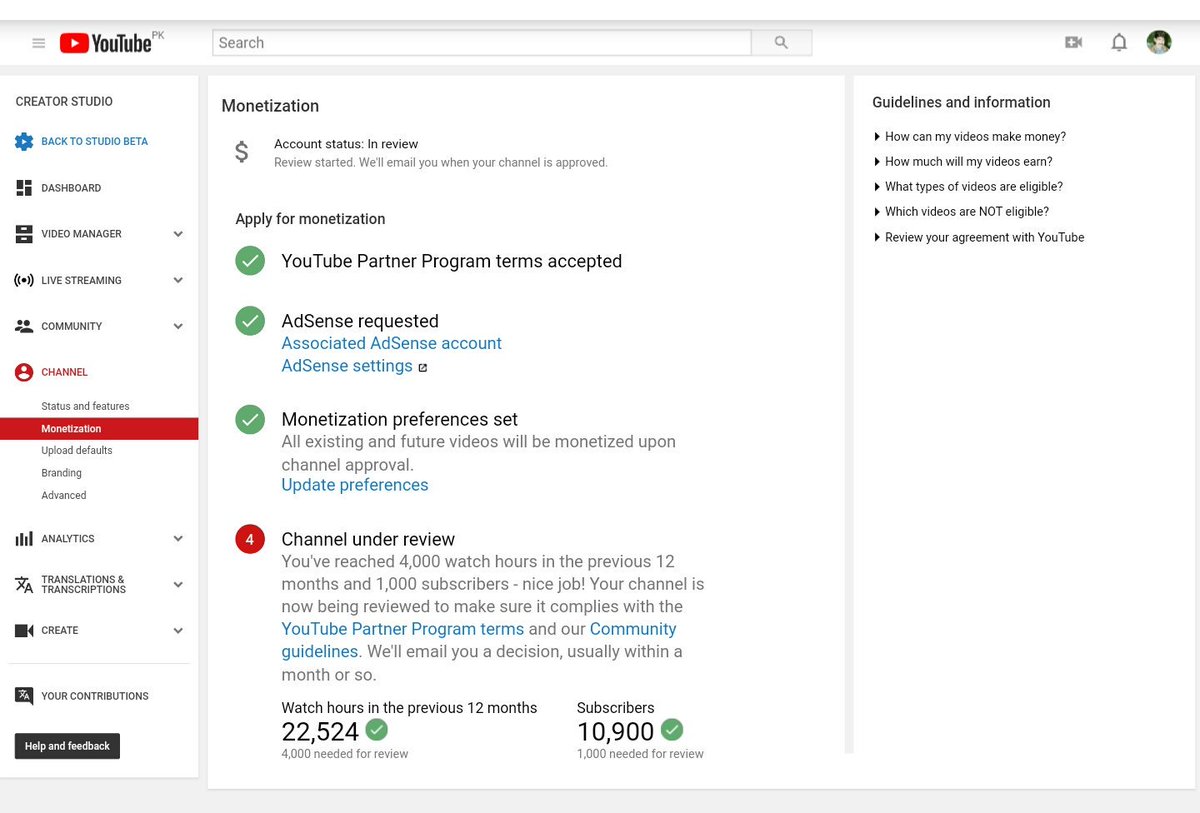Click the 10,900 subscribers value
The width and height of the screenshot is (1200, 813).
coord(615,731)
